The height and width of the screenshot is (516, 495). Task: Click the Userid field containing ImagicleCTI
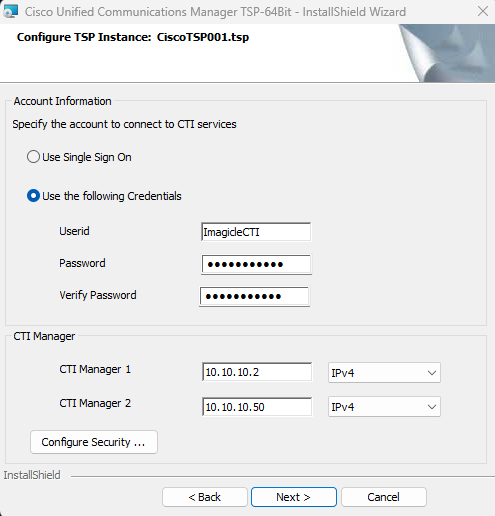tap(256, 232)
